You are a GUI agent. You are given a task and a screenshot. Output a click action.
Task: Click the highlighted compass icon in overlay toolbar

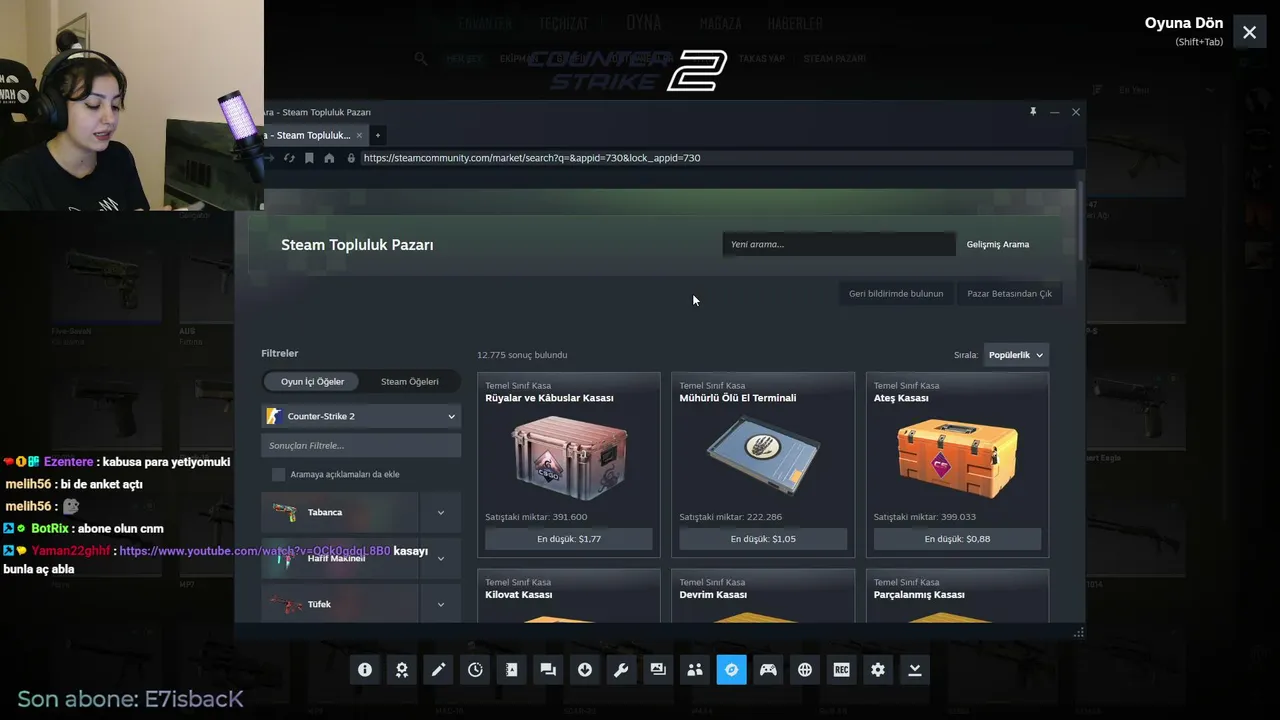(731, 670)
